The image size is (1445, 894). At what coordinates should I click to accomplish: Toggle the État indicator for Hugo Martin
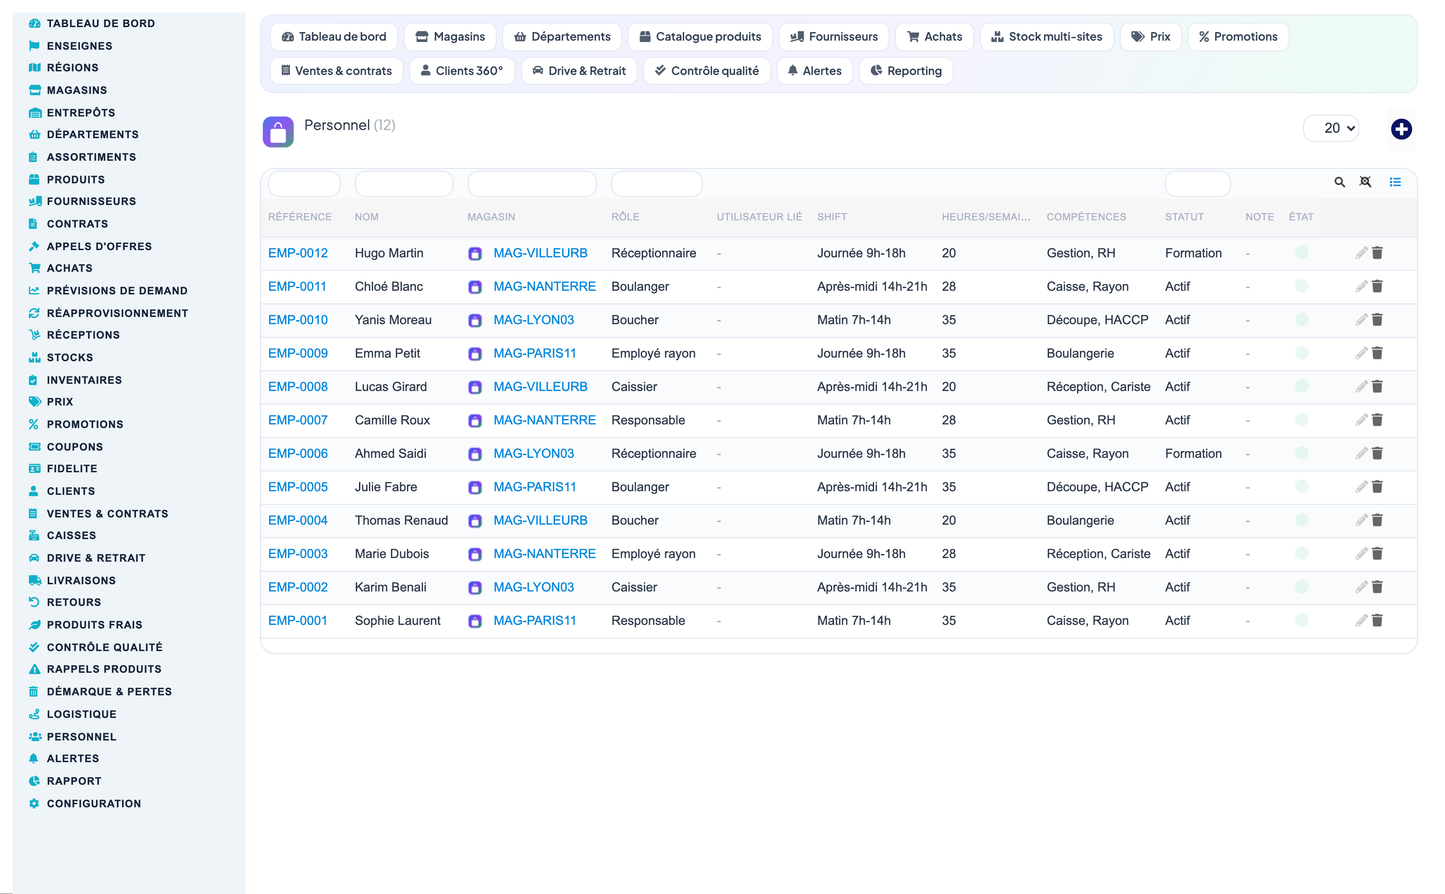point(1302,253)
